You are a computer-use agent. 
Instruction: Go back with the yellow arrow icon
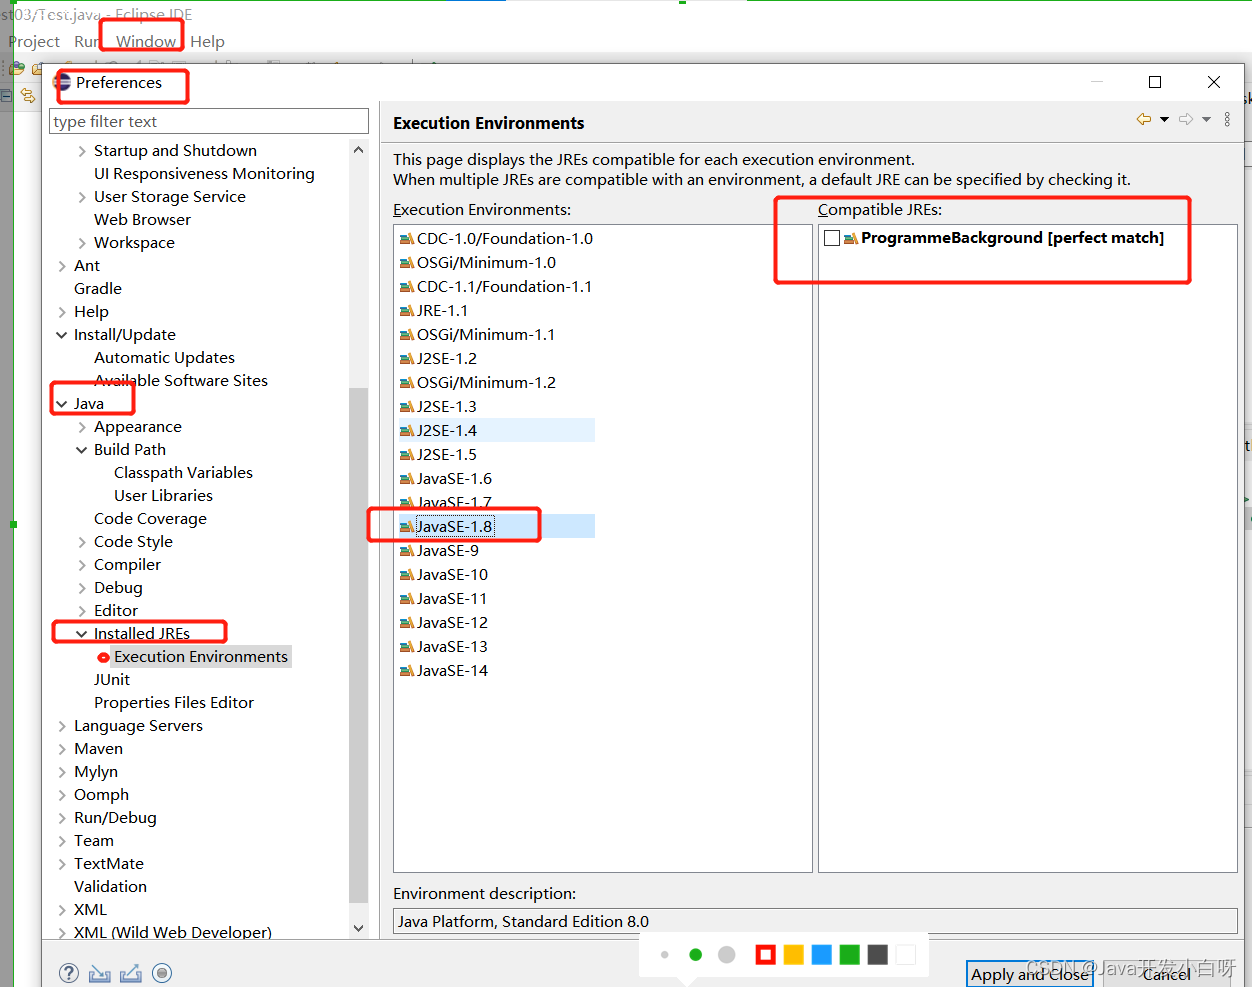point(1144,120)
